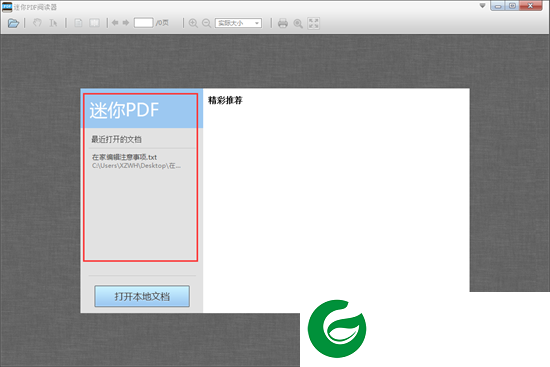Minimize the 迷你PDF阅读器 window
Screen dimensions: 550x367
point(497,6)
